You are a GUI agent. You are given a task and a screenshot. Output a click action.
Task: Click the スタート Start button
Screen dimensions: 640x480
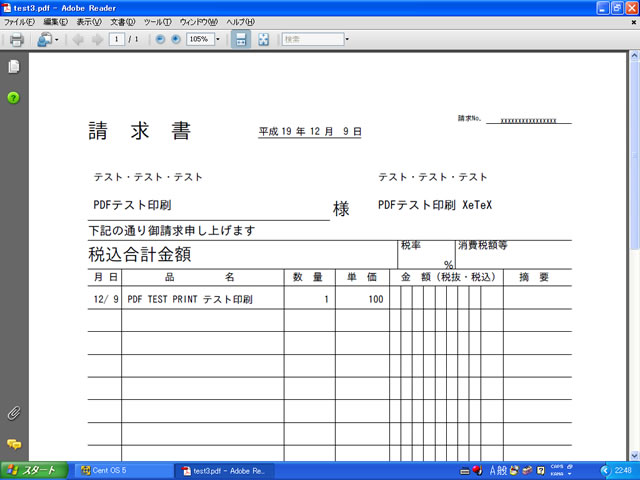pos(33,470)
